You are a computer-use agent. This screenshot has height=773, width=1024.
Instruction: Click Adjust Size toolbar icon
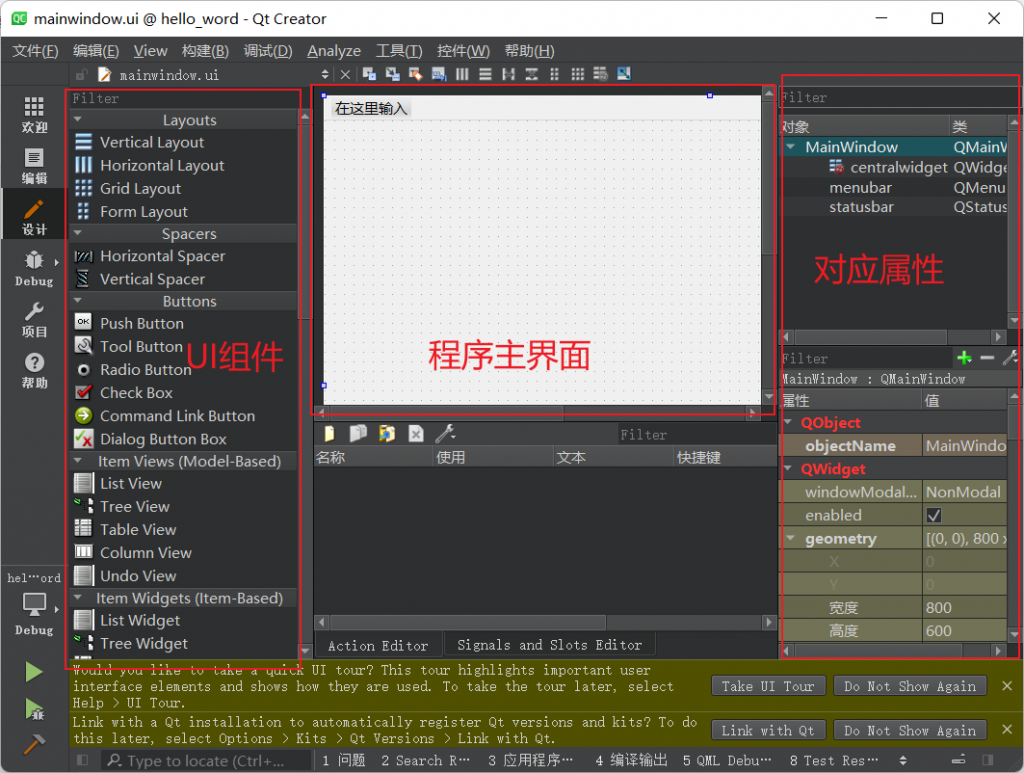624,74
